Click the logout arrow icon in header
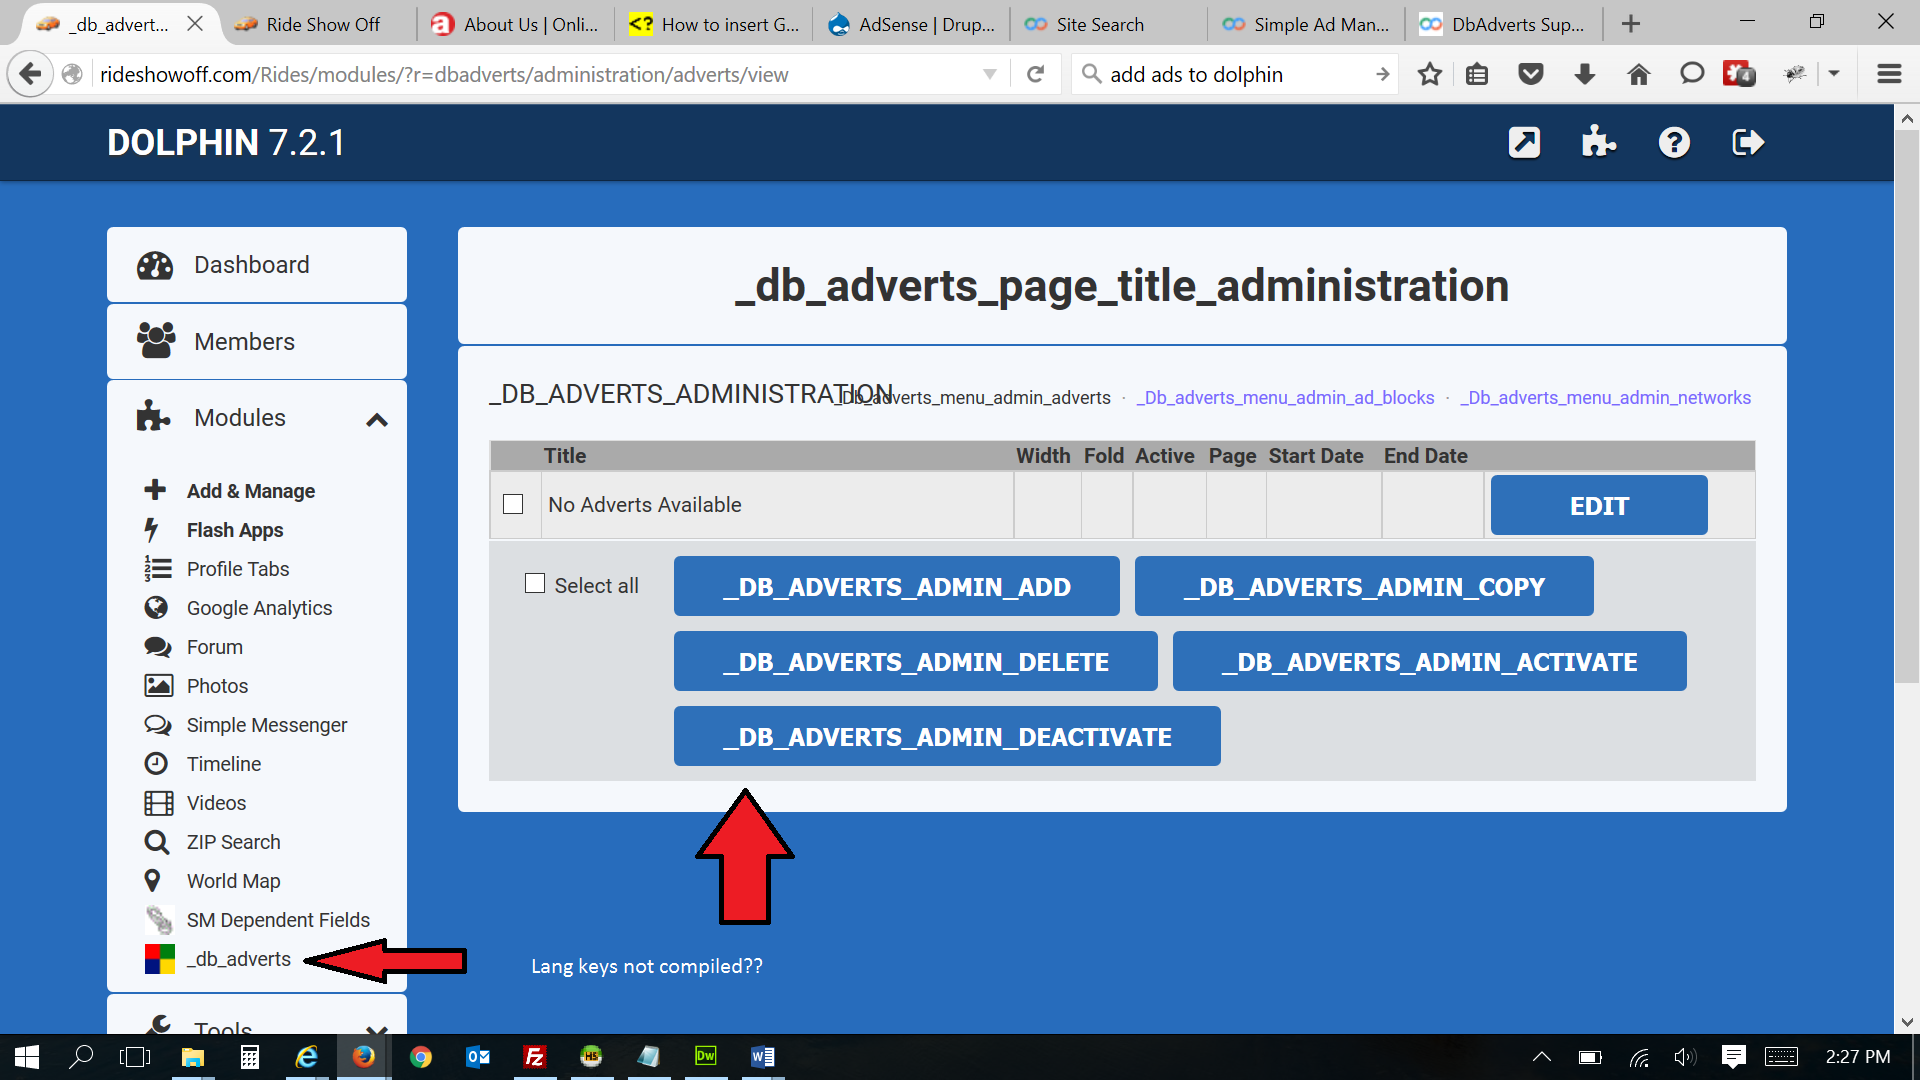The height and width of the screenshot is (1080, 1920). tap(1747, 142)
